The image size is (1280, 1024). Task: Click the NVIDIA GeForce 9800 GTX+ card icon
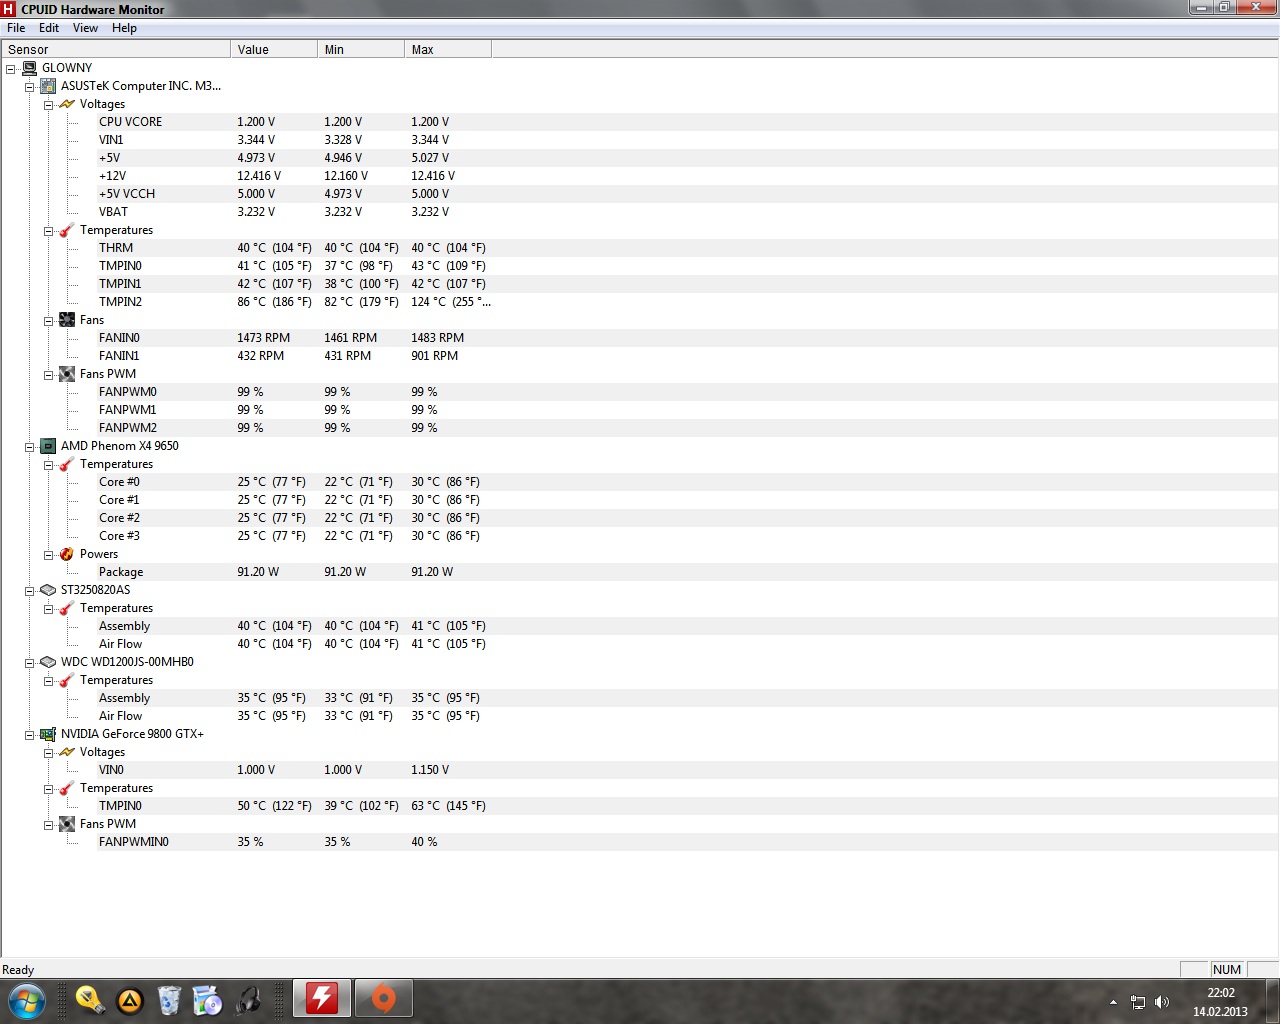click(x=48, y=734)
